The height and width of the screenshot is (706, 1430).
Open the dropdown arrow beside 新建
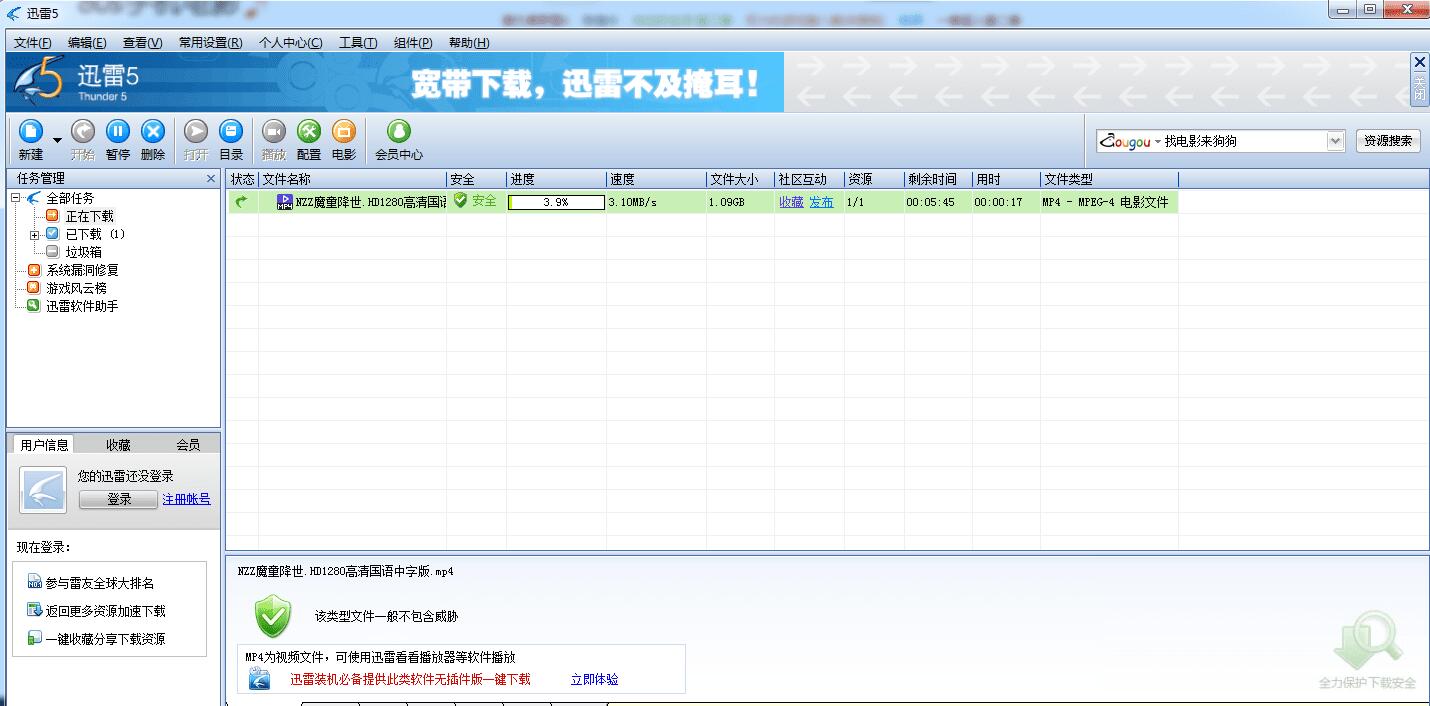point(57,140)
